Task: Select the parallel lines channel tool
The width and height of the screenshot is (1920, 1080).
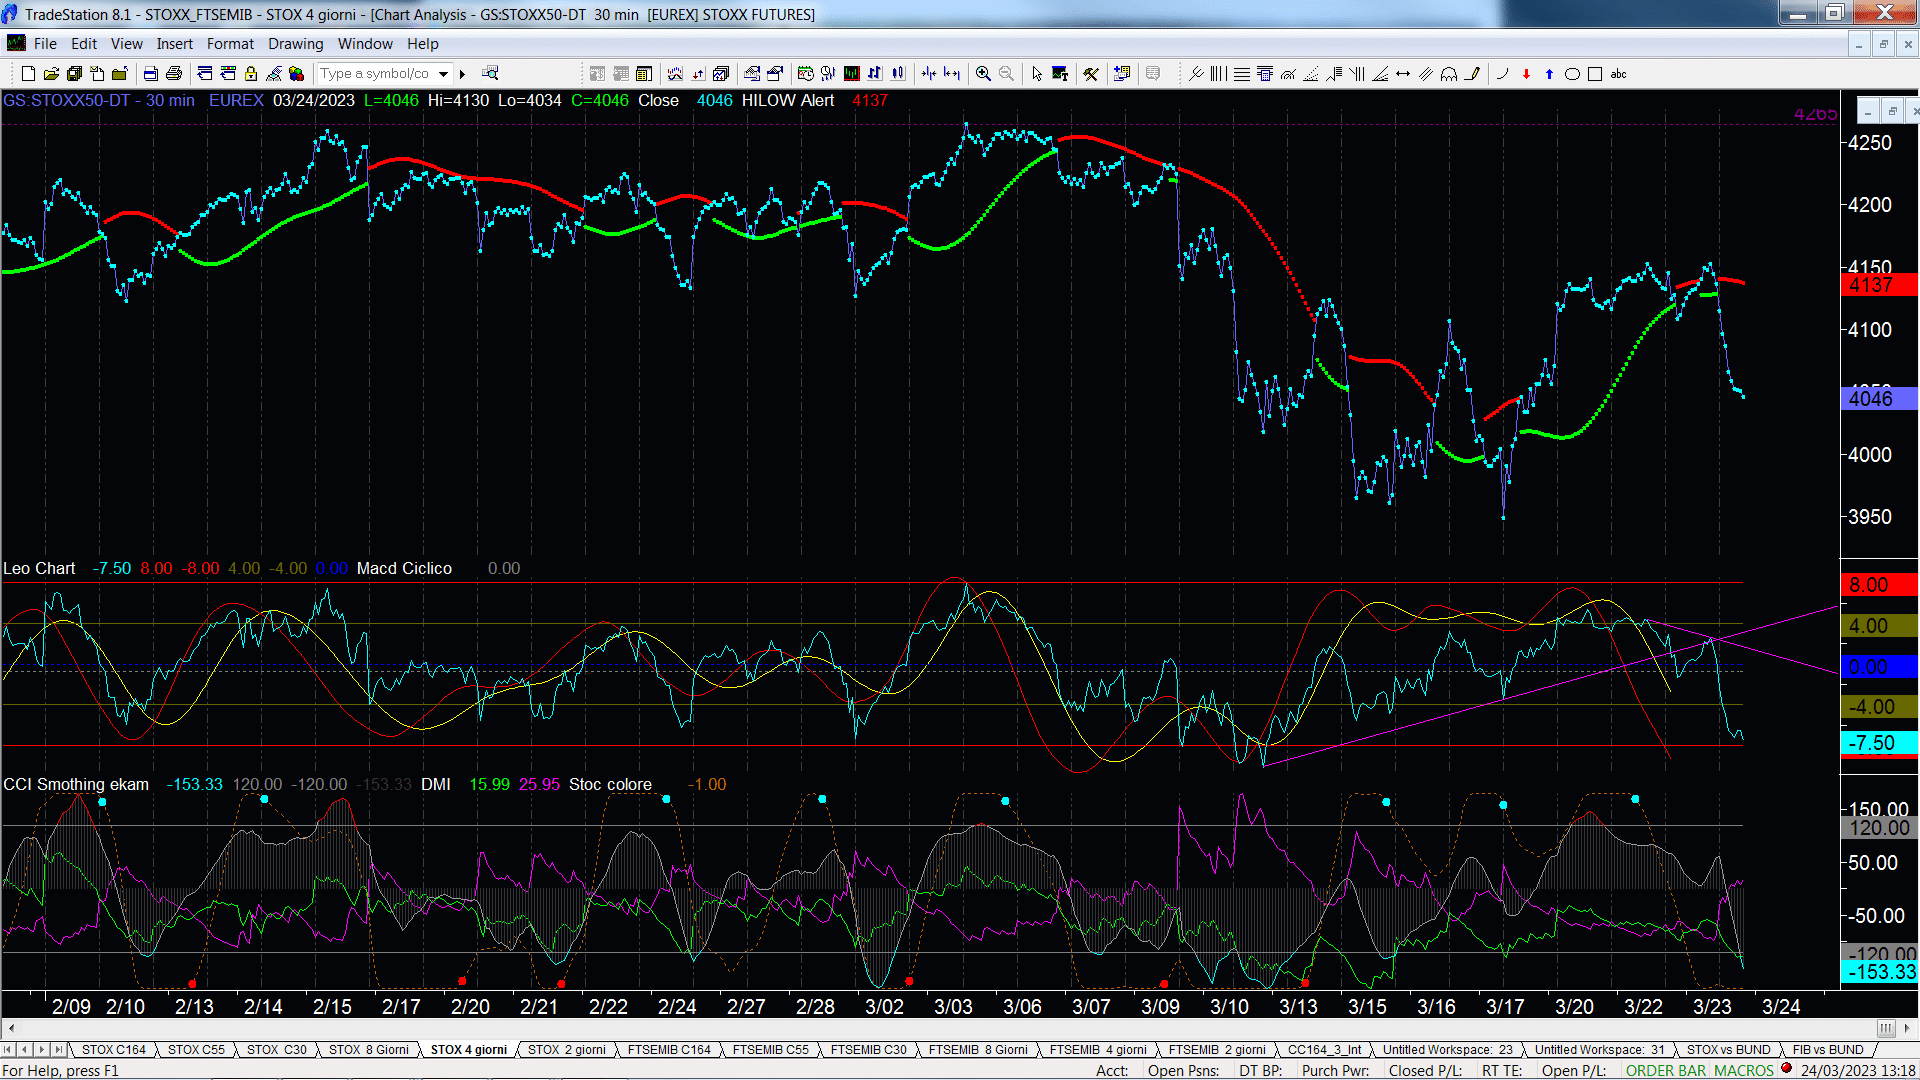Action: (1426, 74)
